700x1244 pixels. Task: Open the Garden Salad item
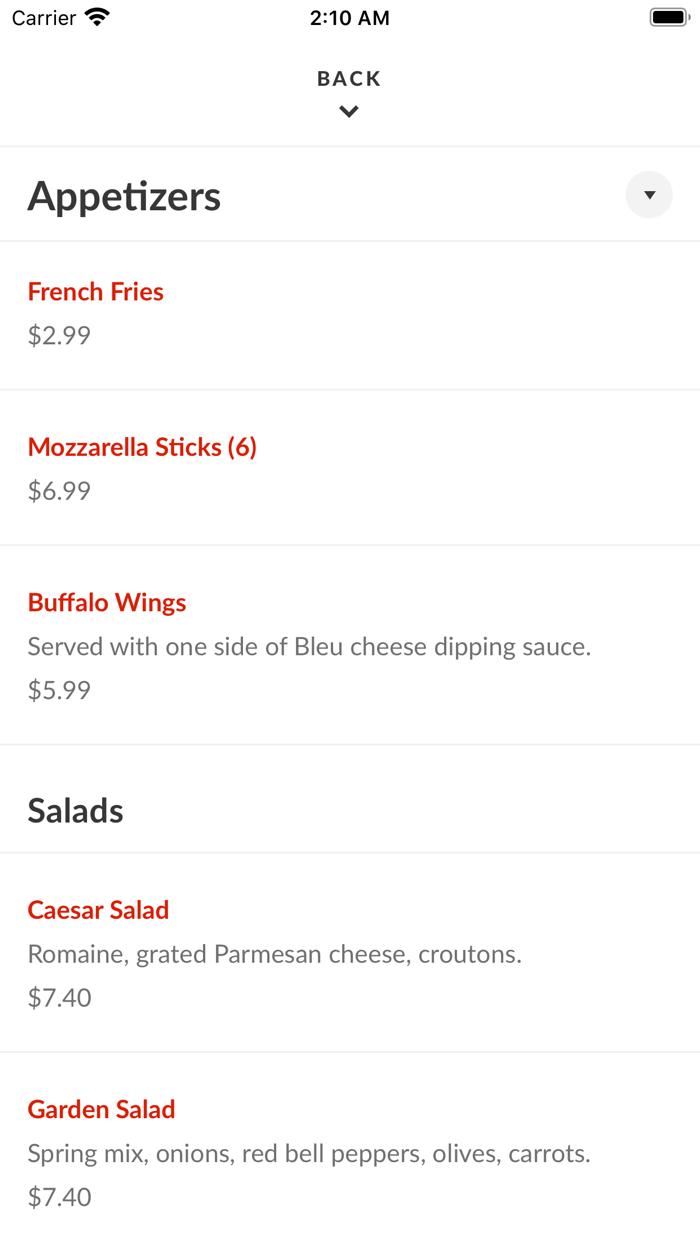[101, 1109]
